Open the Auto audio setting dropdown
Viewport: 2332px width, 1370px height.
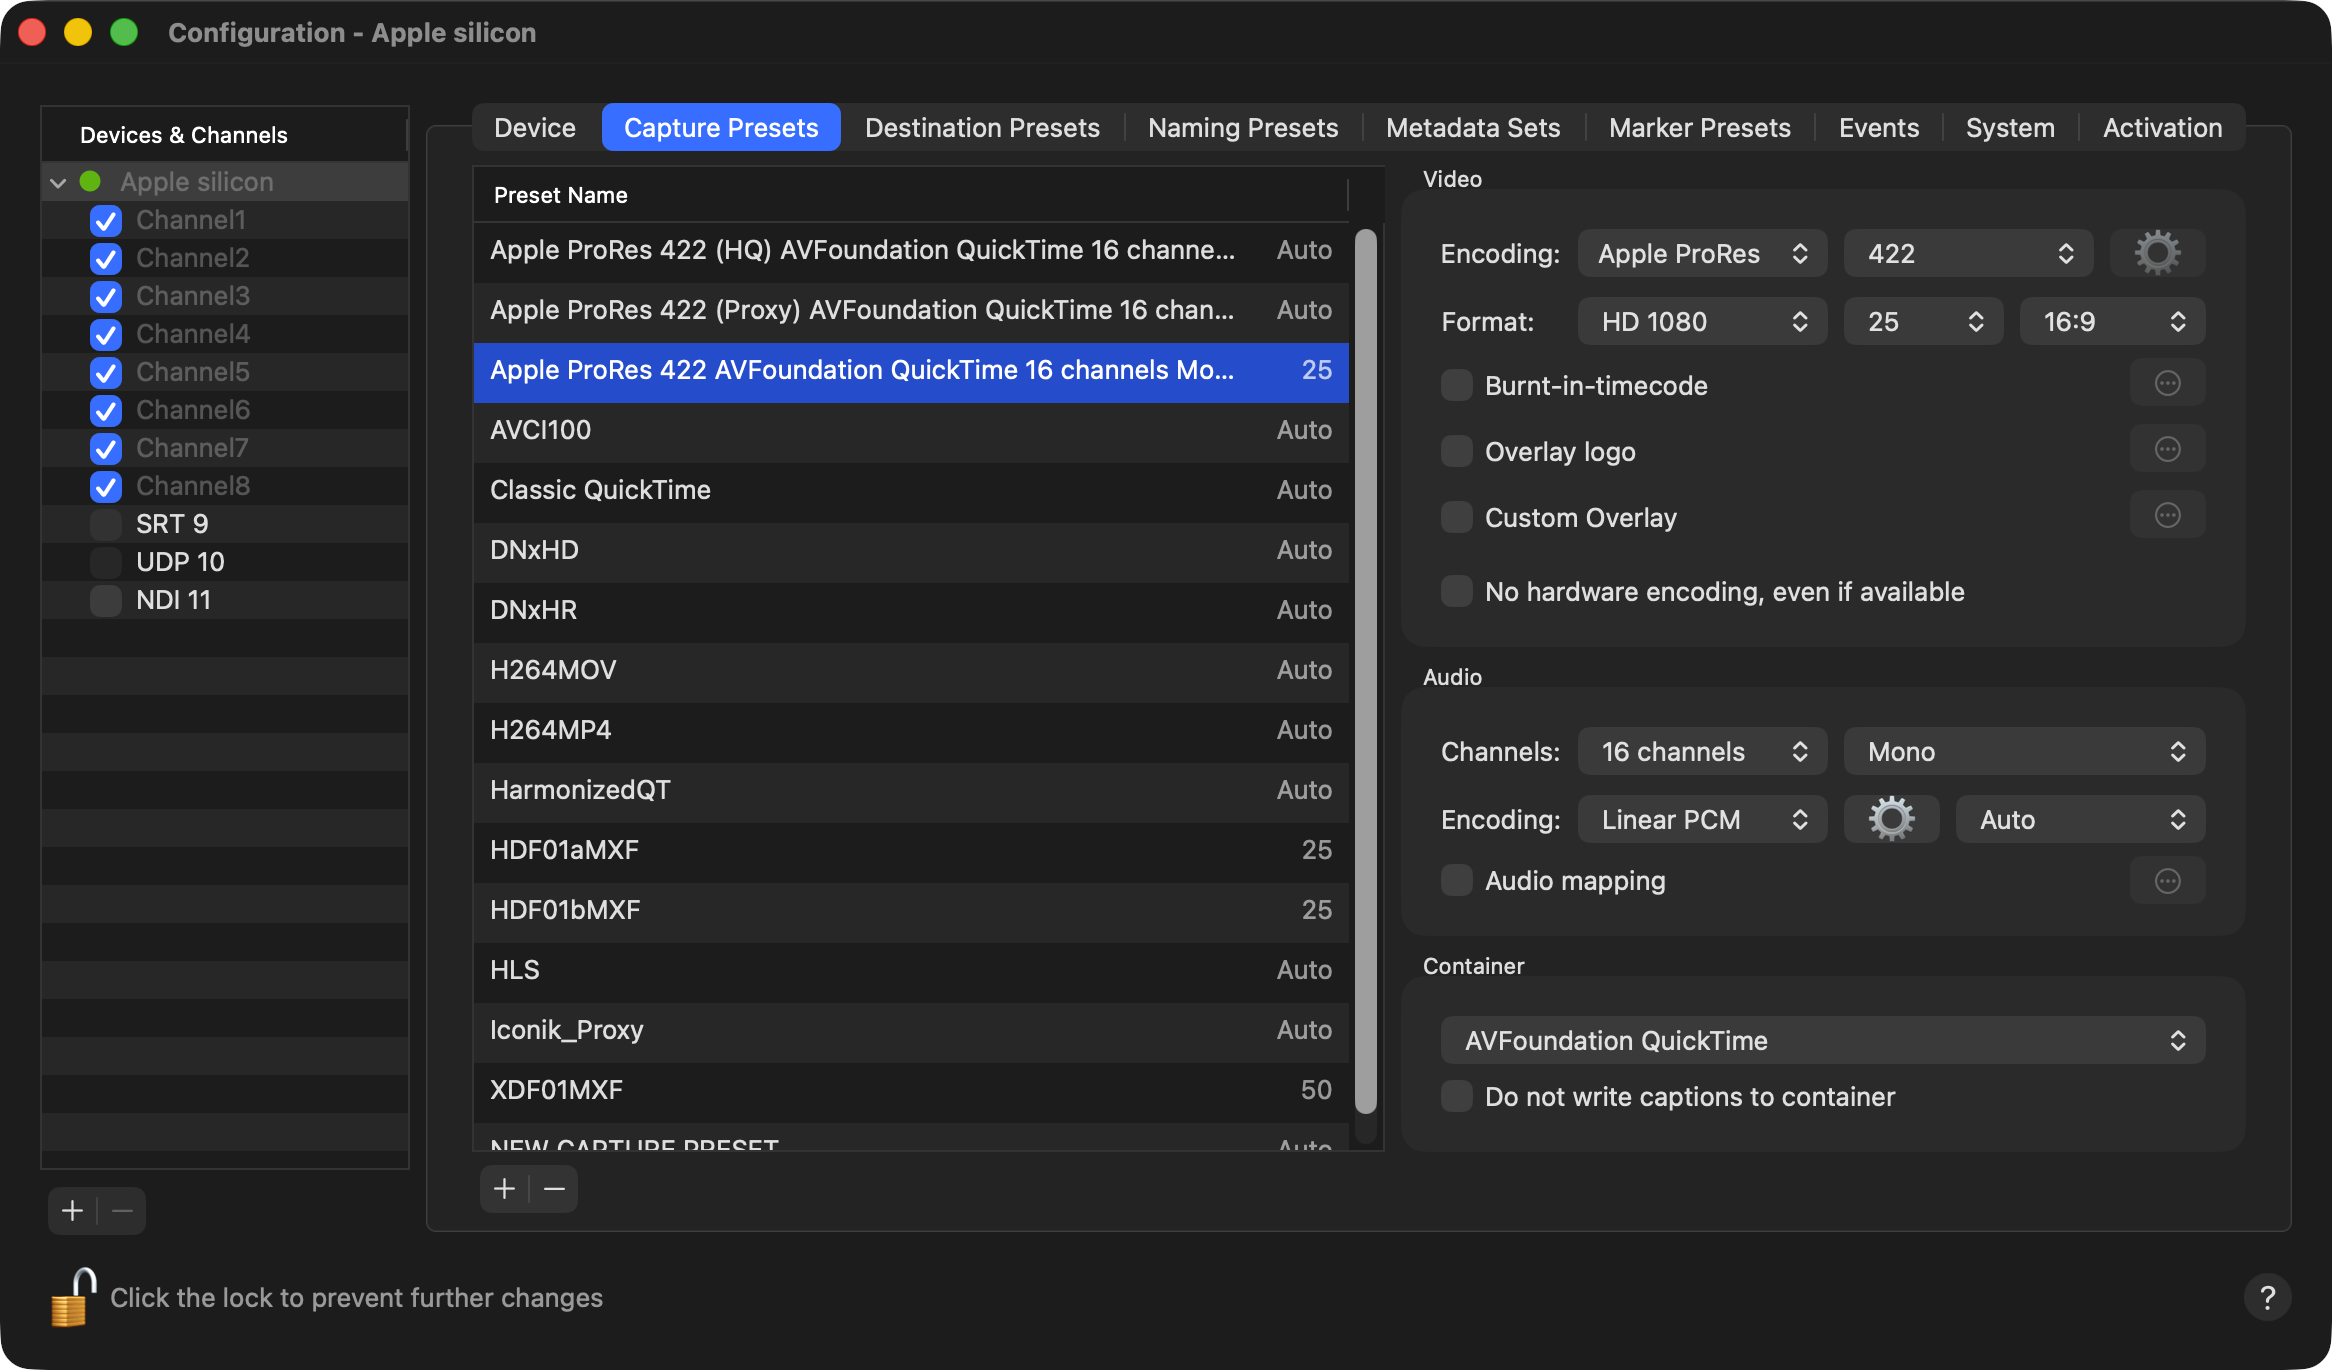(2080, 819)
